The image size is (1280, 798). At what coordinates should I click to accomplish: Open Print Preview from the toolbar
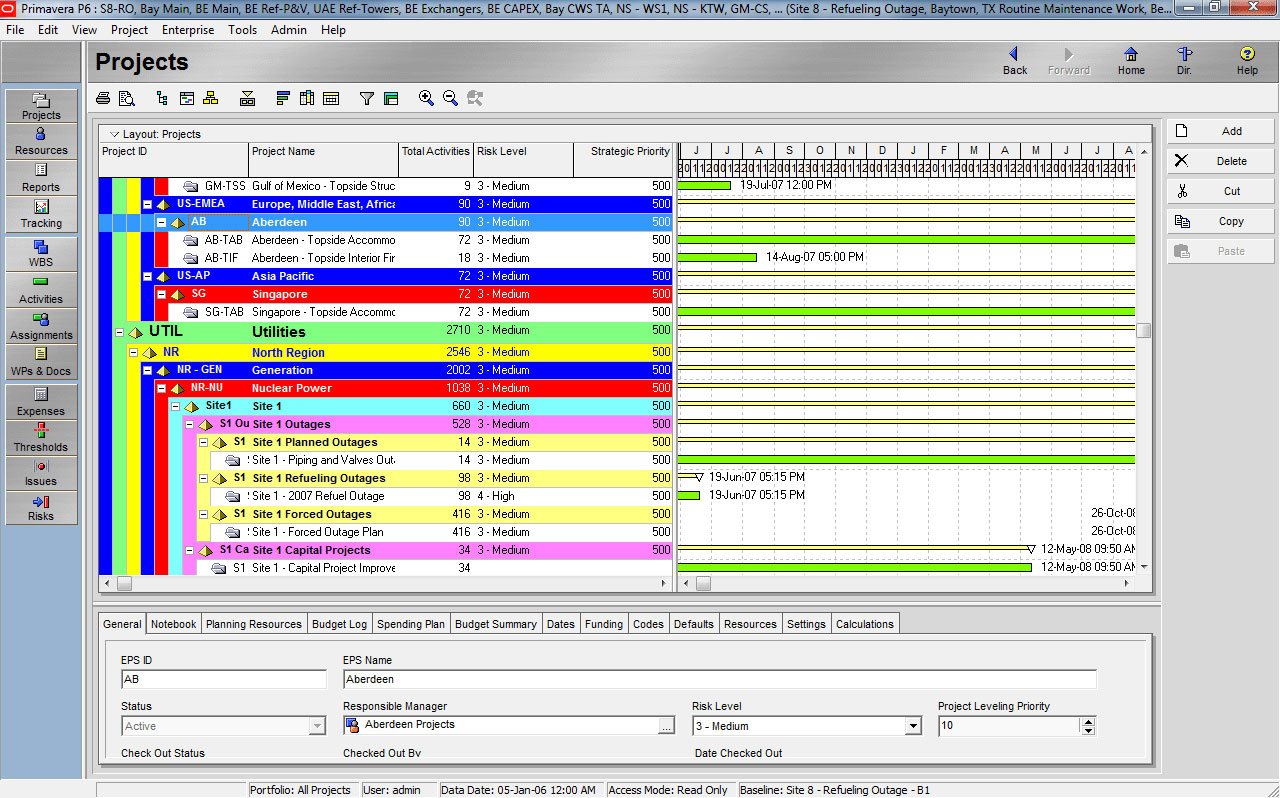pyautogui.click(x=127, y=98)
